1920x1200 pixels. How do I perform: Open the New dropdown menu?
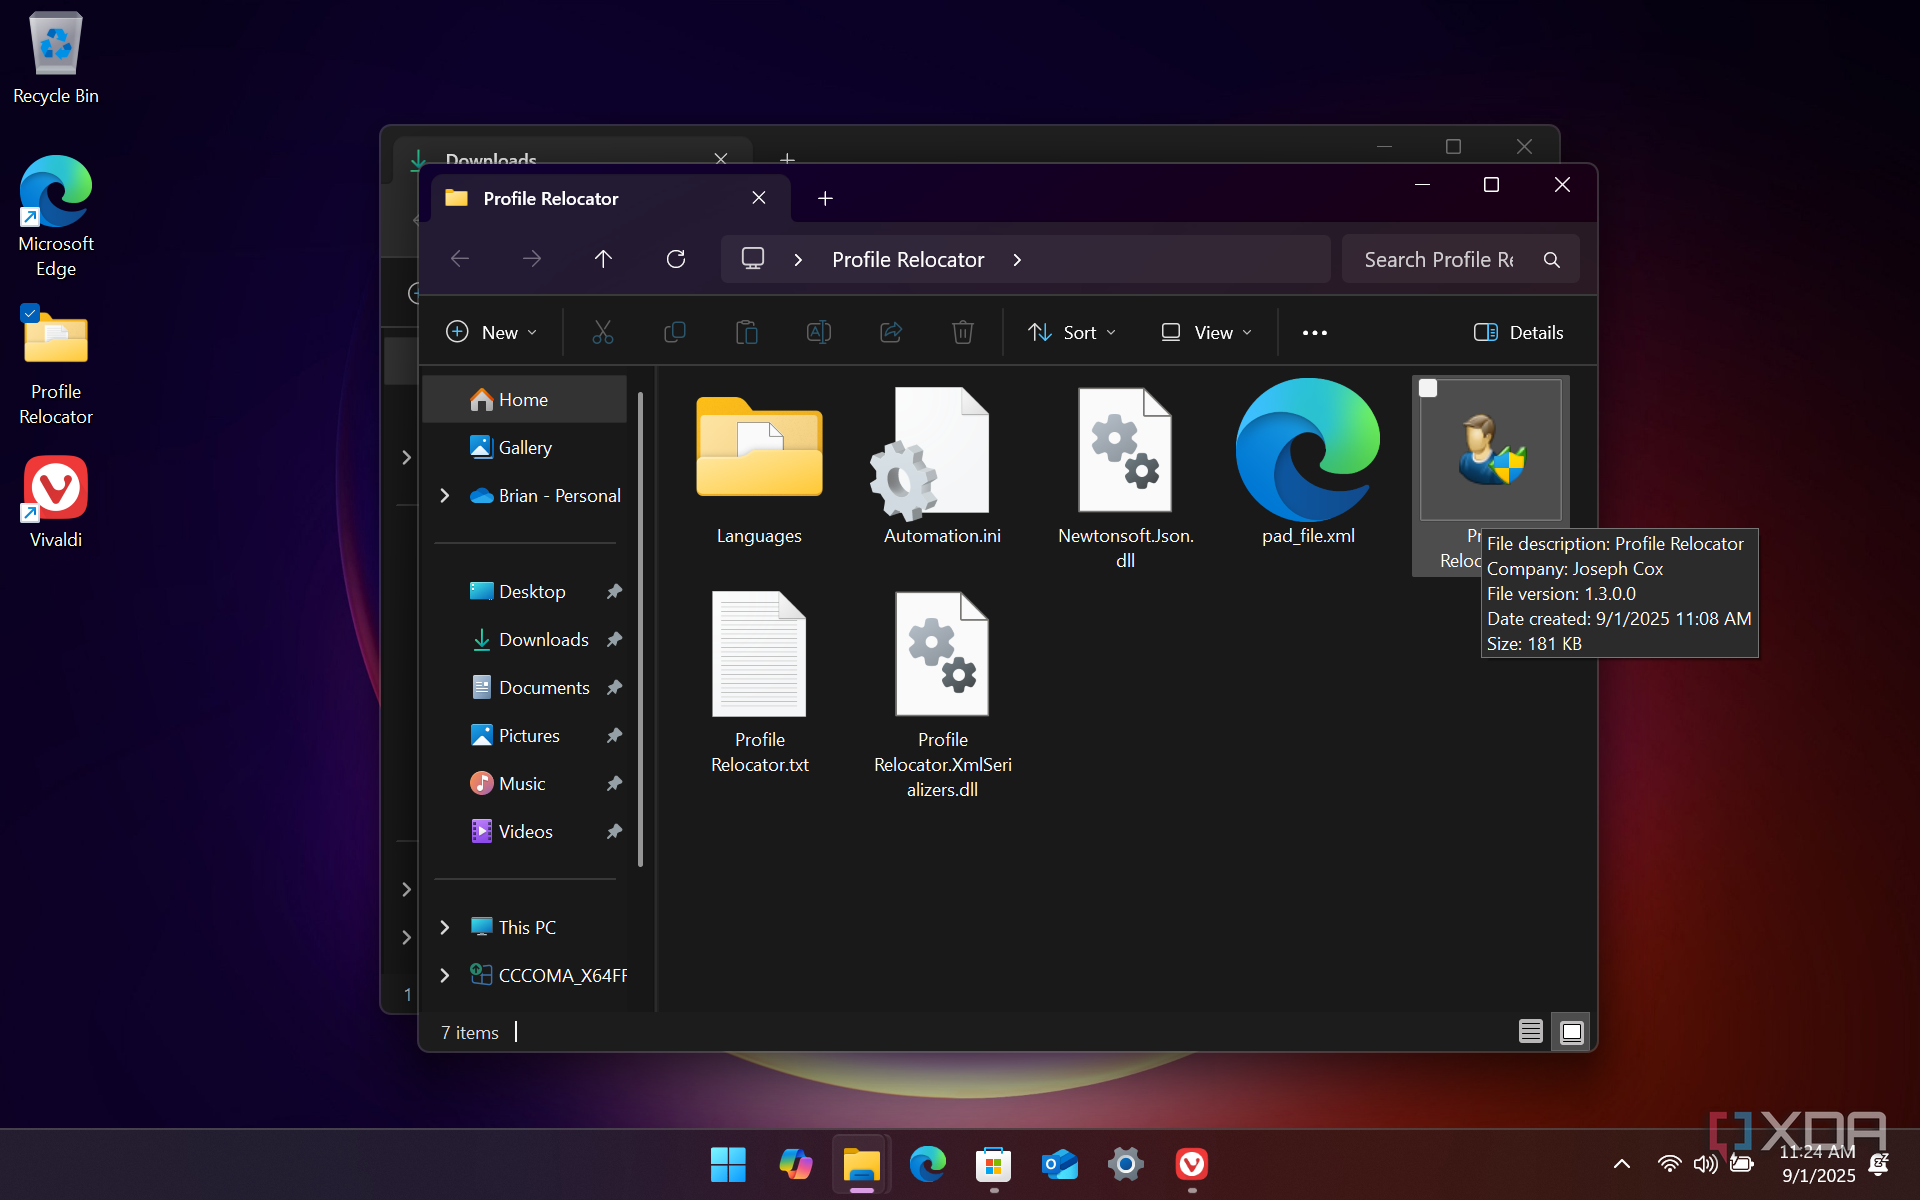point(492,332)
